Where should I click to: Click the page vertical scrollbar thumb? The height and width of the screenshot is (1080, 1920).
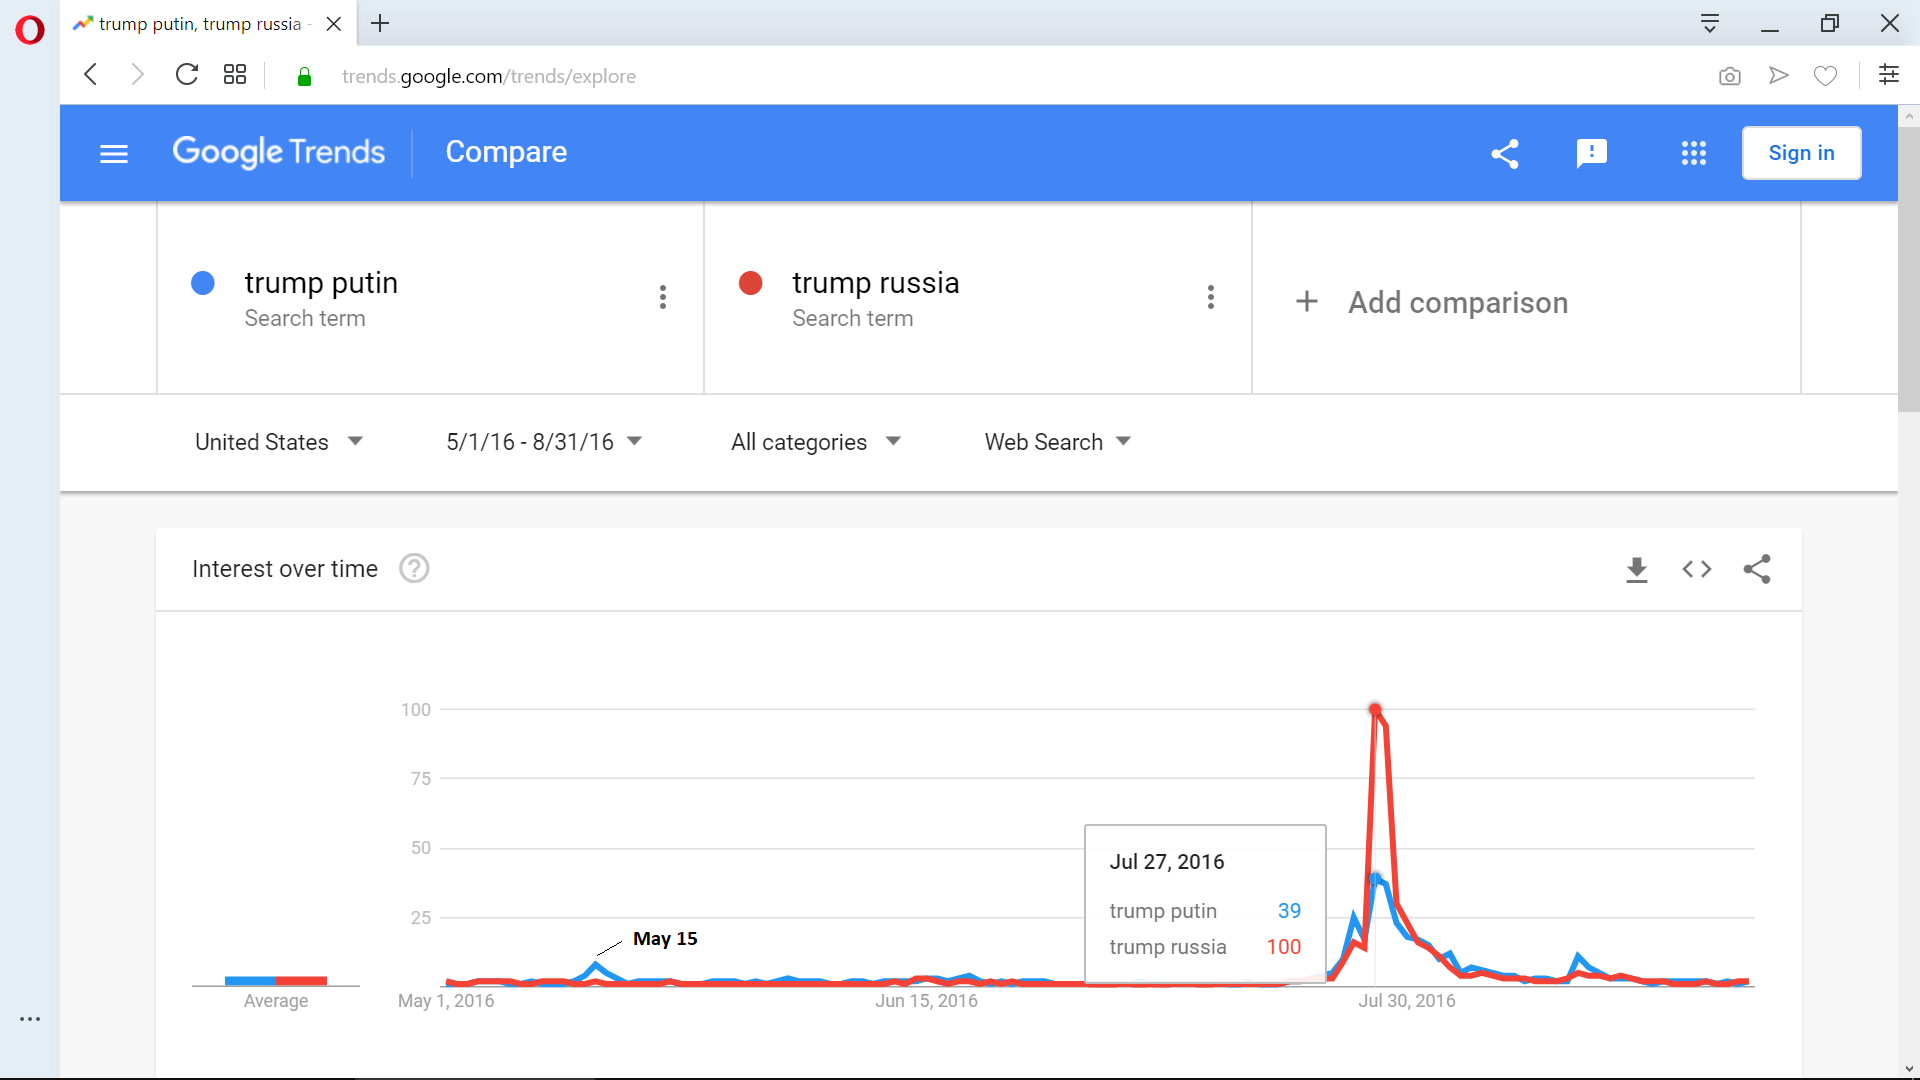click(1908, 268)
